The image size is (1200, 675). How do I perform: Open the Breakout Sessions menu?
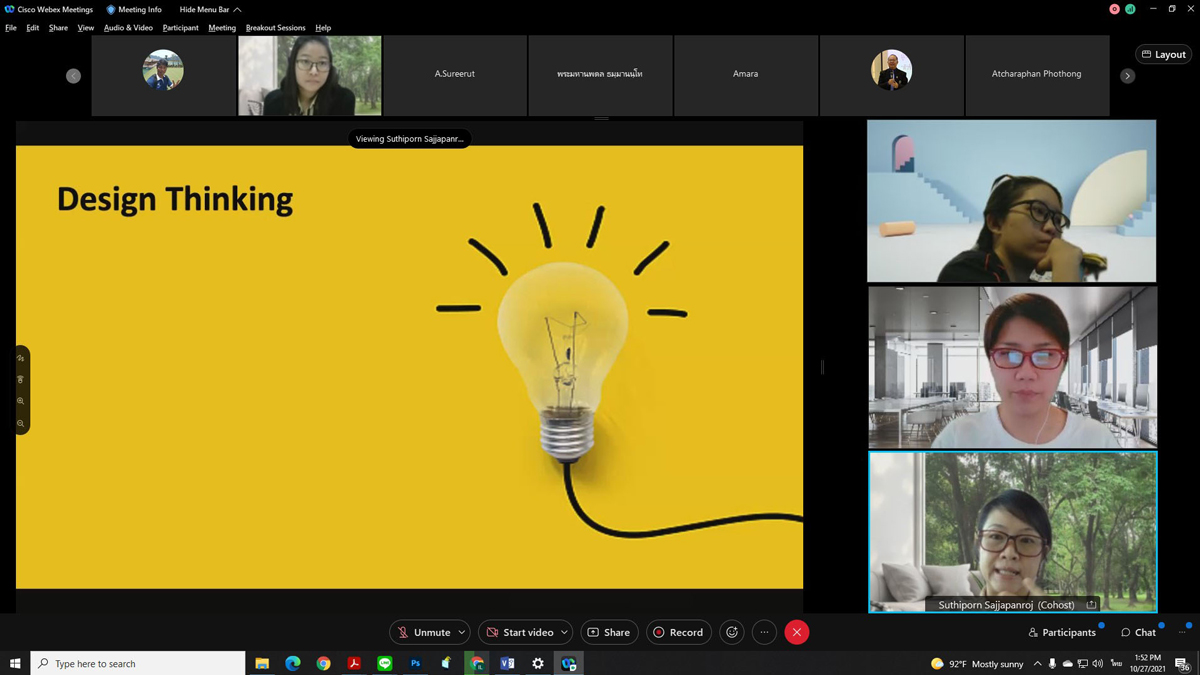[275, 28]
